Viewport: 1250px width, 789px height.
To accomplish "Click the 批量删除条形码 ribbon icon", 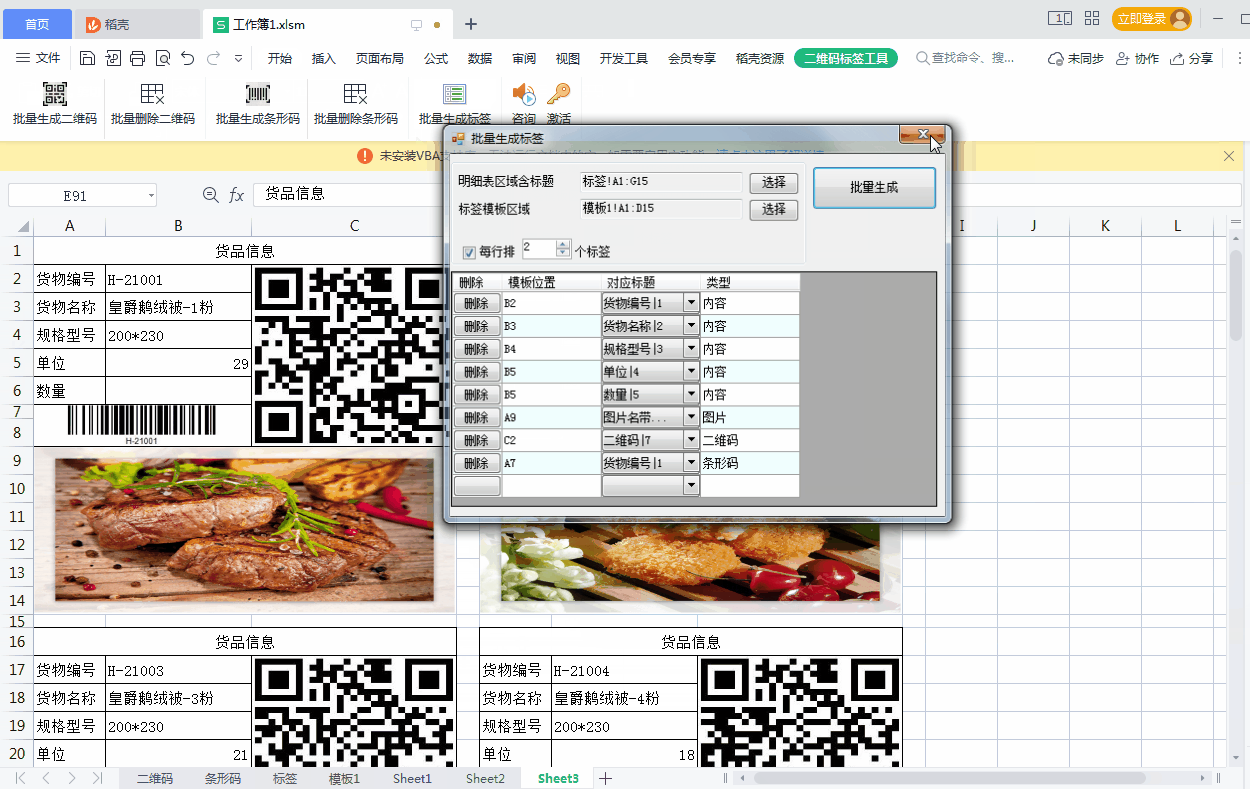I will coord(355,95).
